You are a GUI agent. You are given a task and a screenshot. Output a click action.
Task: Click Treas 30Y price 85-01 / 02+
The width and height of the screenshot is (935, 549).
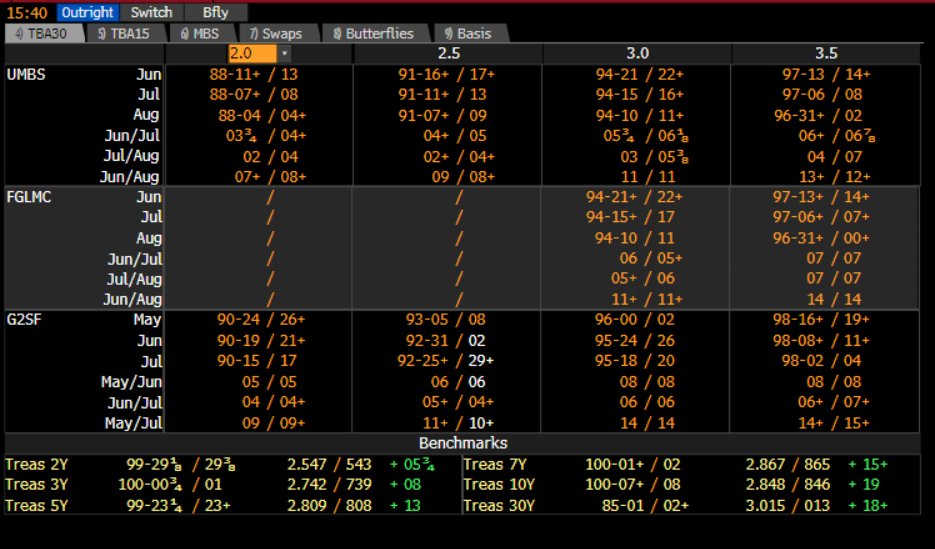click(x=645, y=505)
